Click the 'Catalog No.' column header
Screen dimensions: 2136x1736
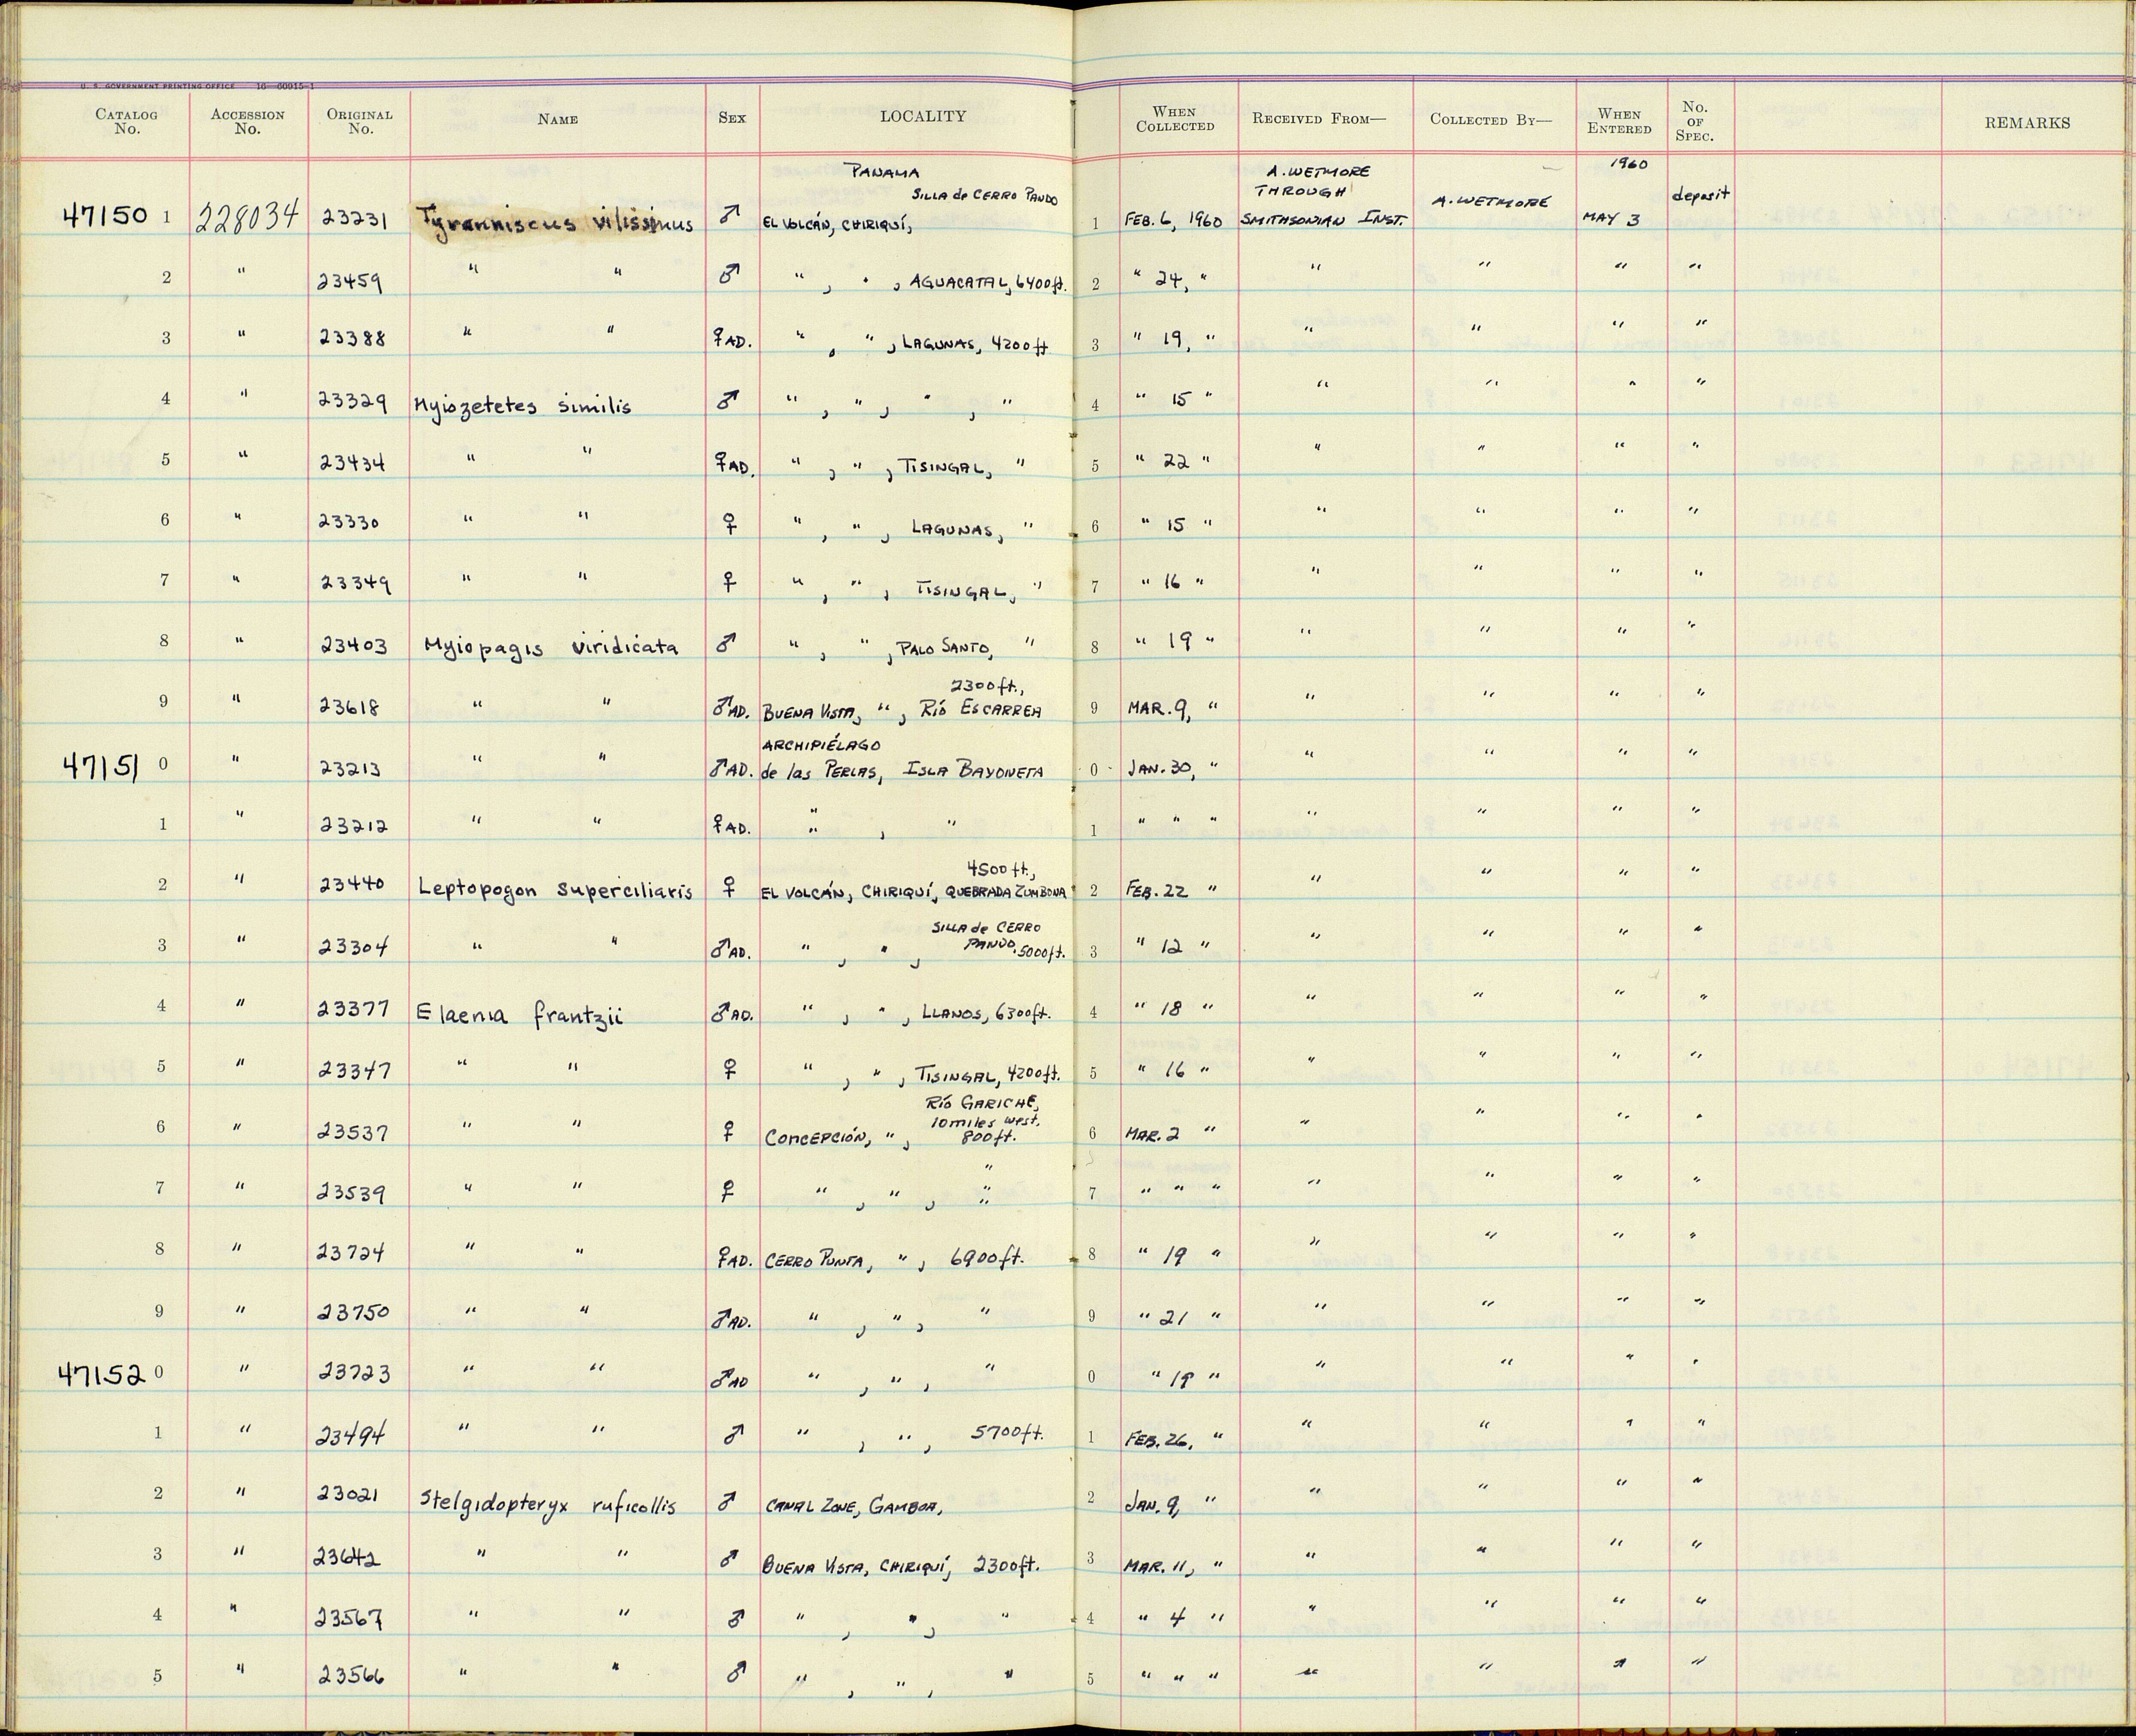coord(126,121)
